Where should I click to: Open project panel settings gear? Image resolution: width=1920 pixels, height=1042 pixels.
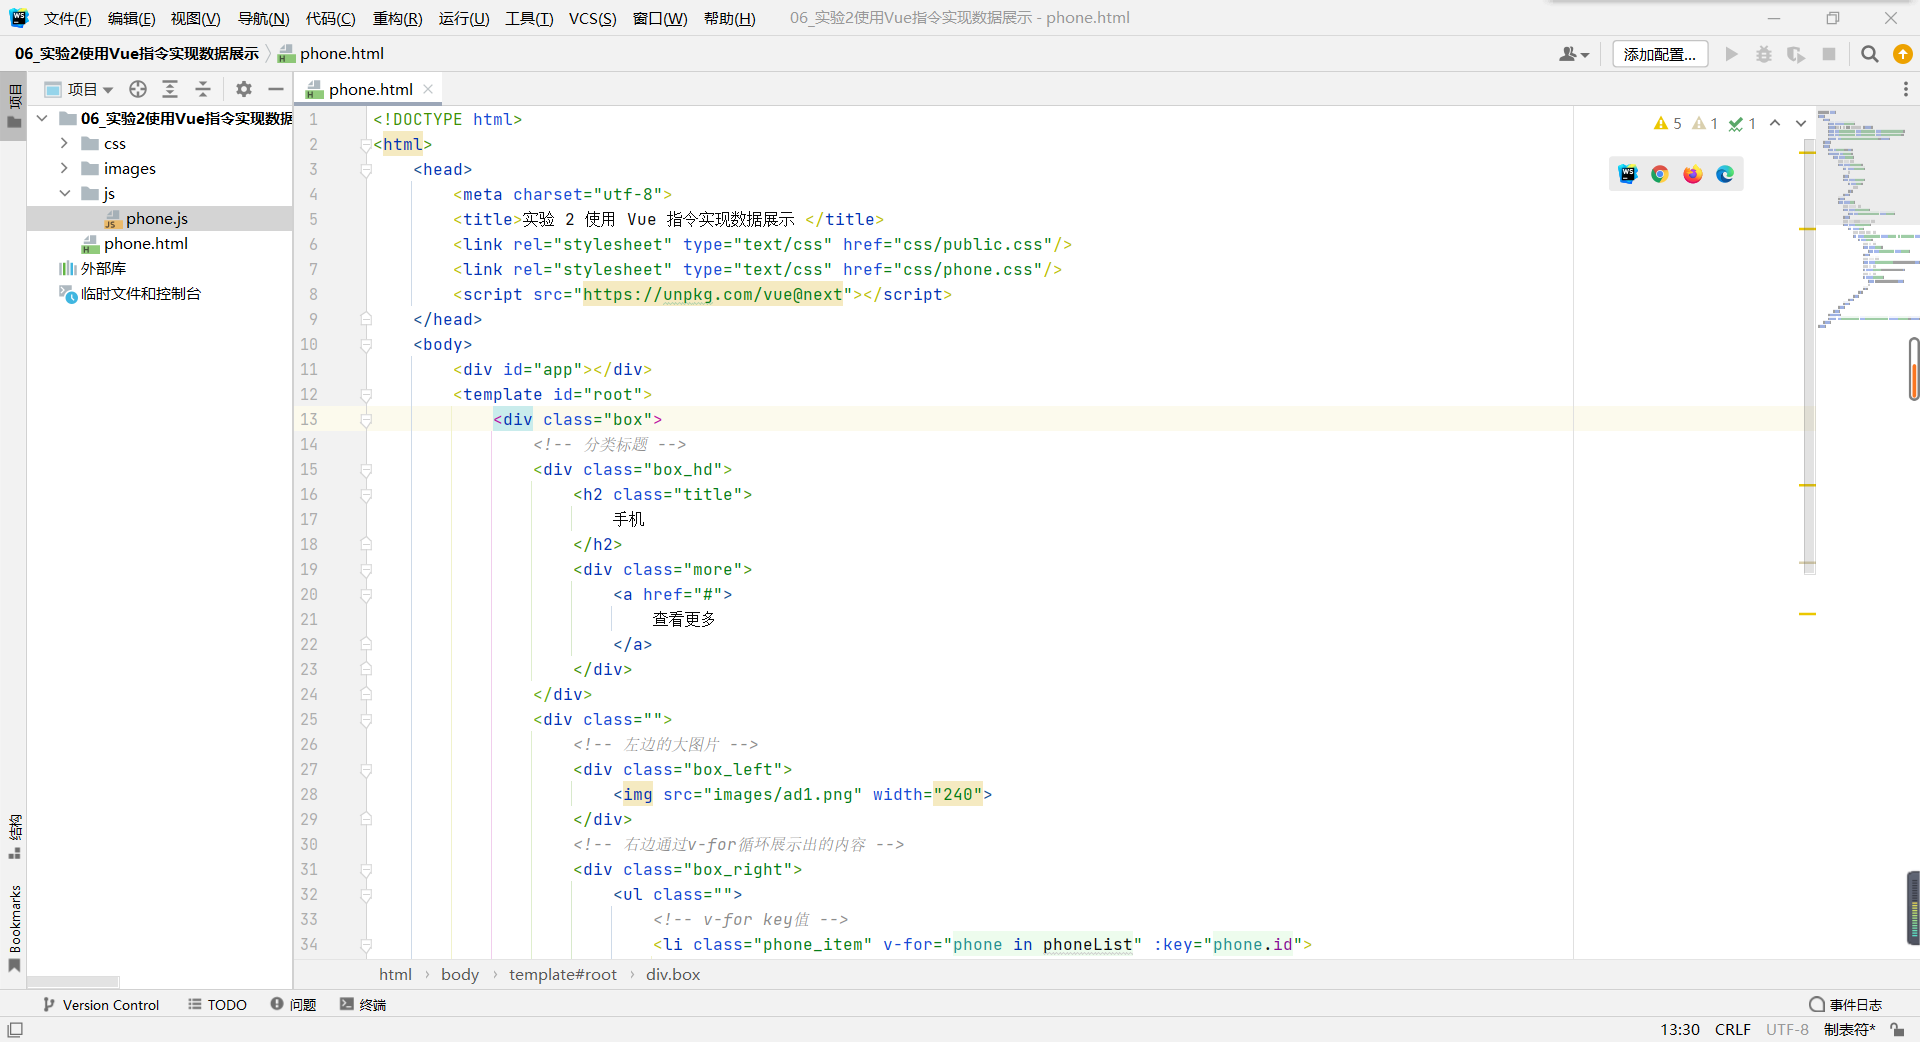(x=244, y=89)
